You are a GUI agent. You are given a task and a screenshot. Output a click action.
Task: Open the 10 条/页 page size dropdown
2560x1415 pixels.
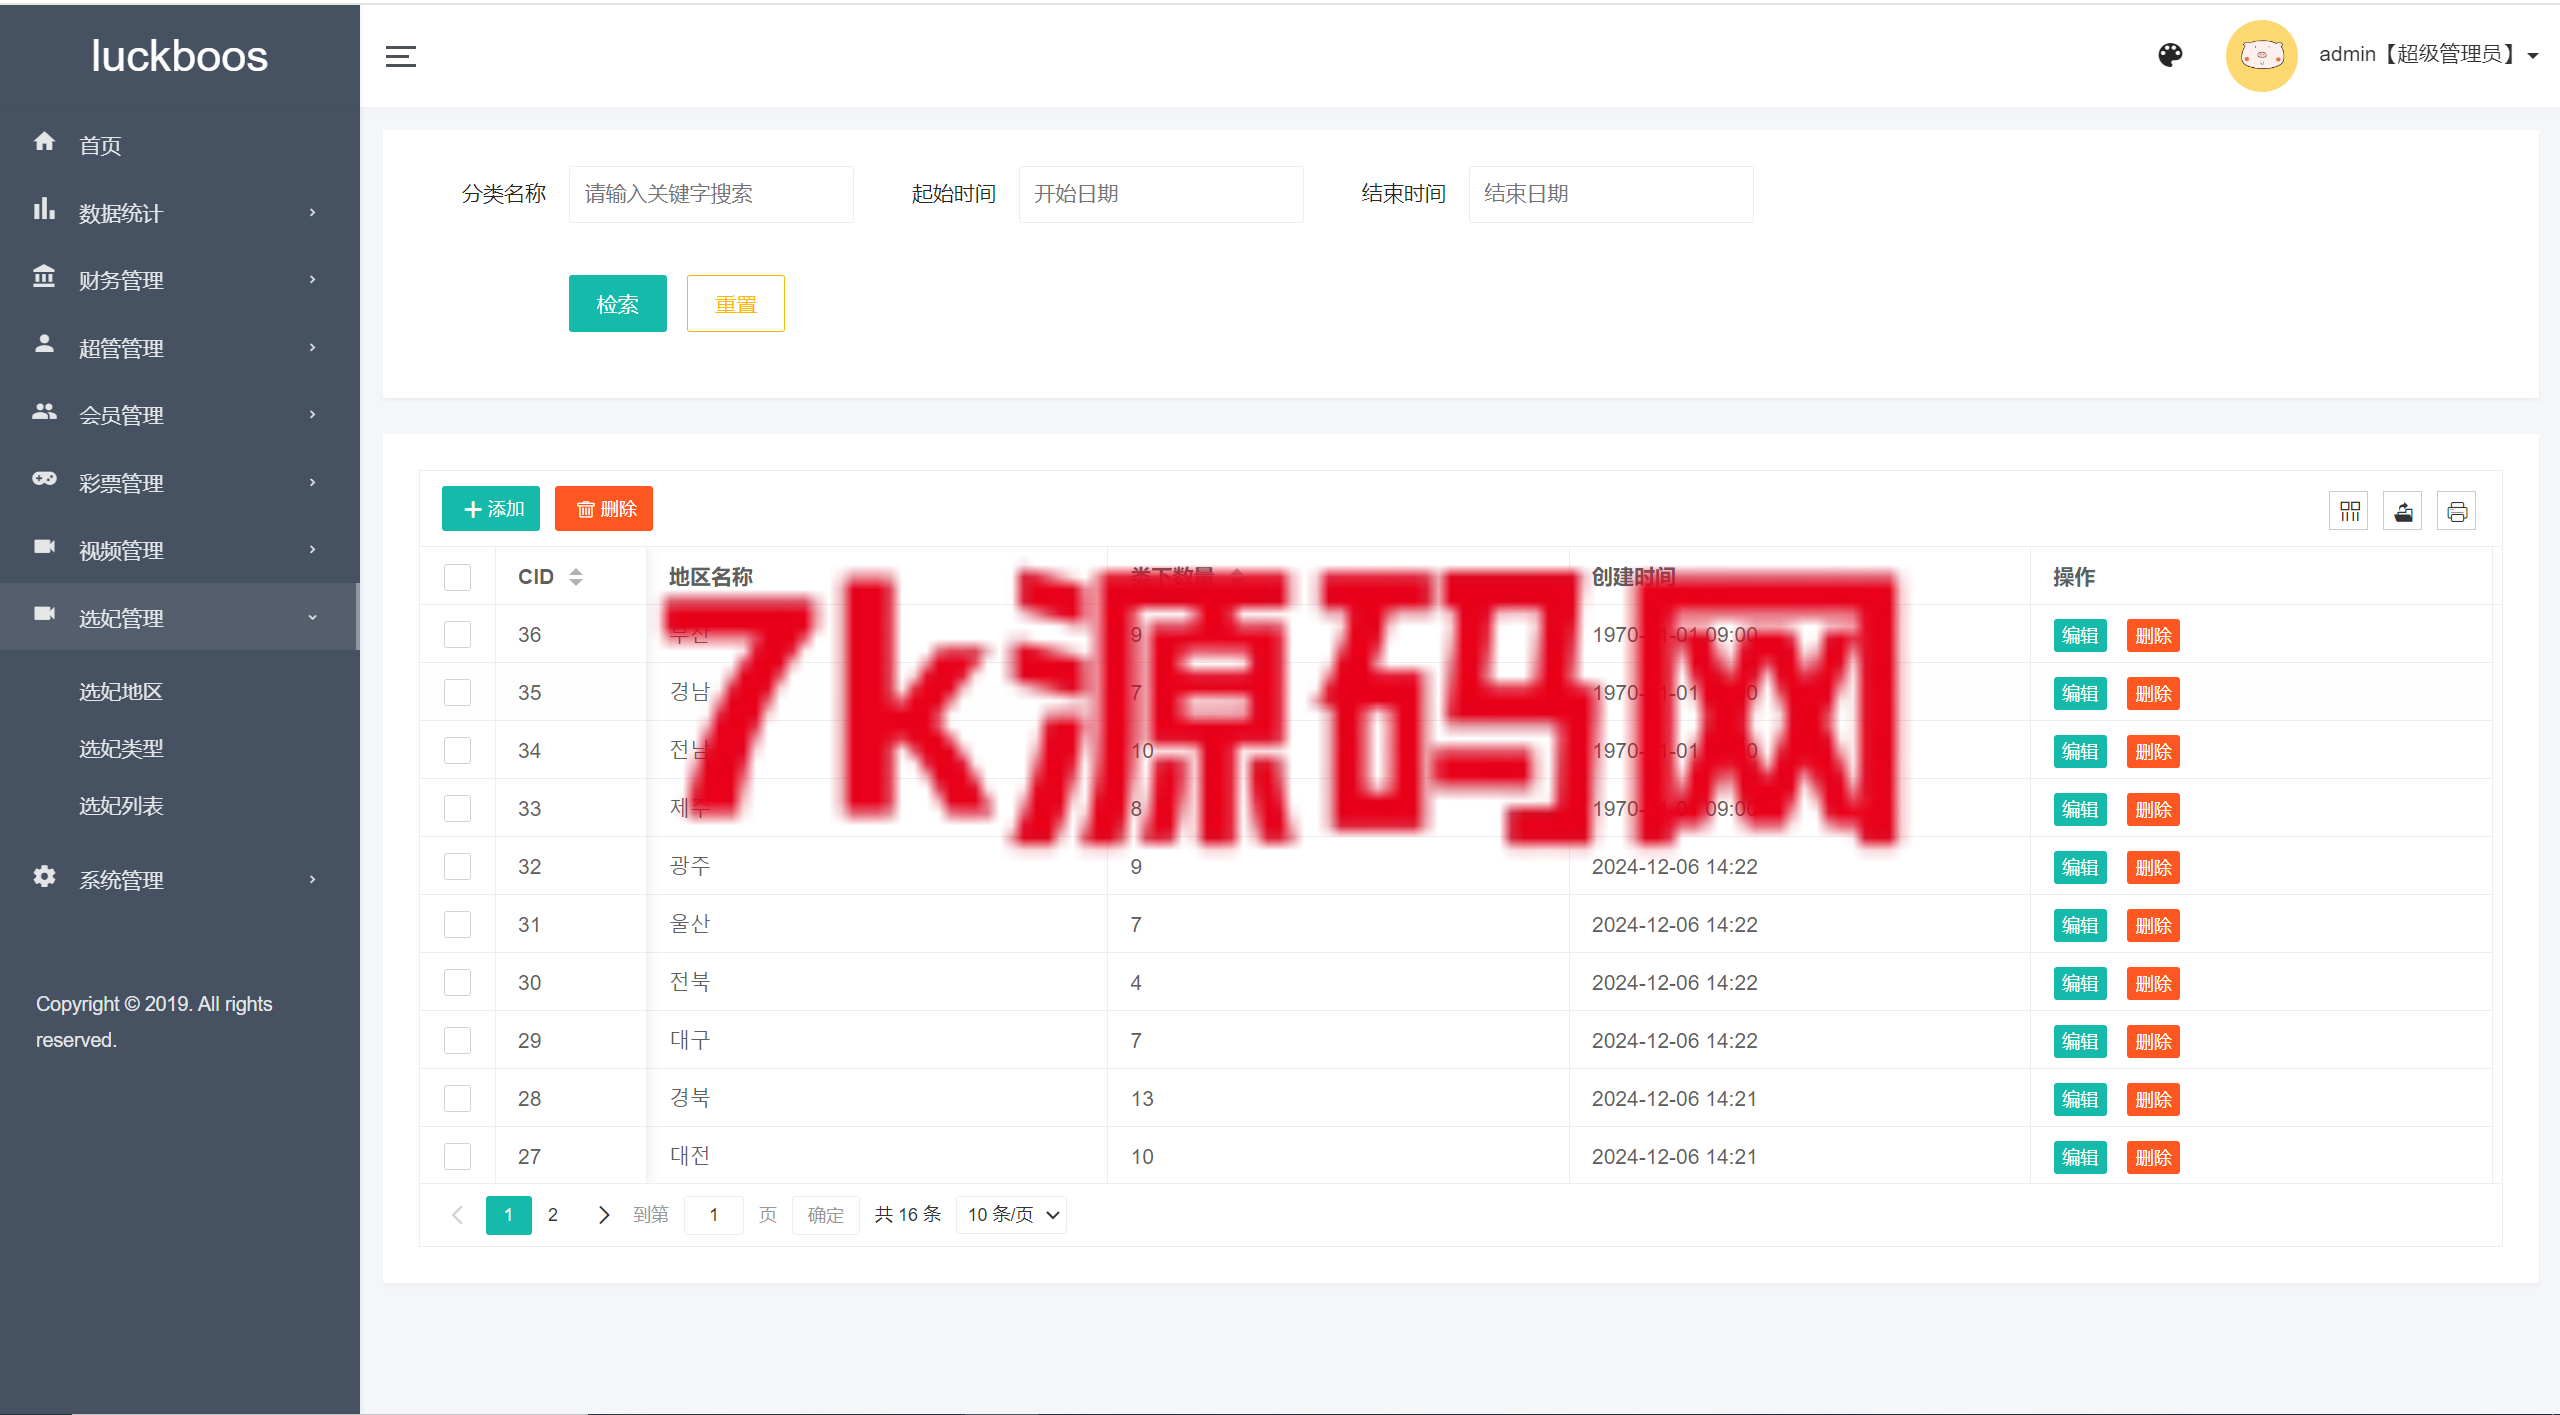(1011, 1215)
